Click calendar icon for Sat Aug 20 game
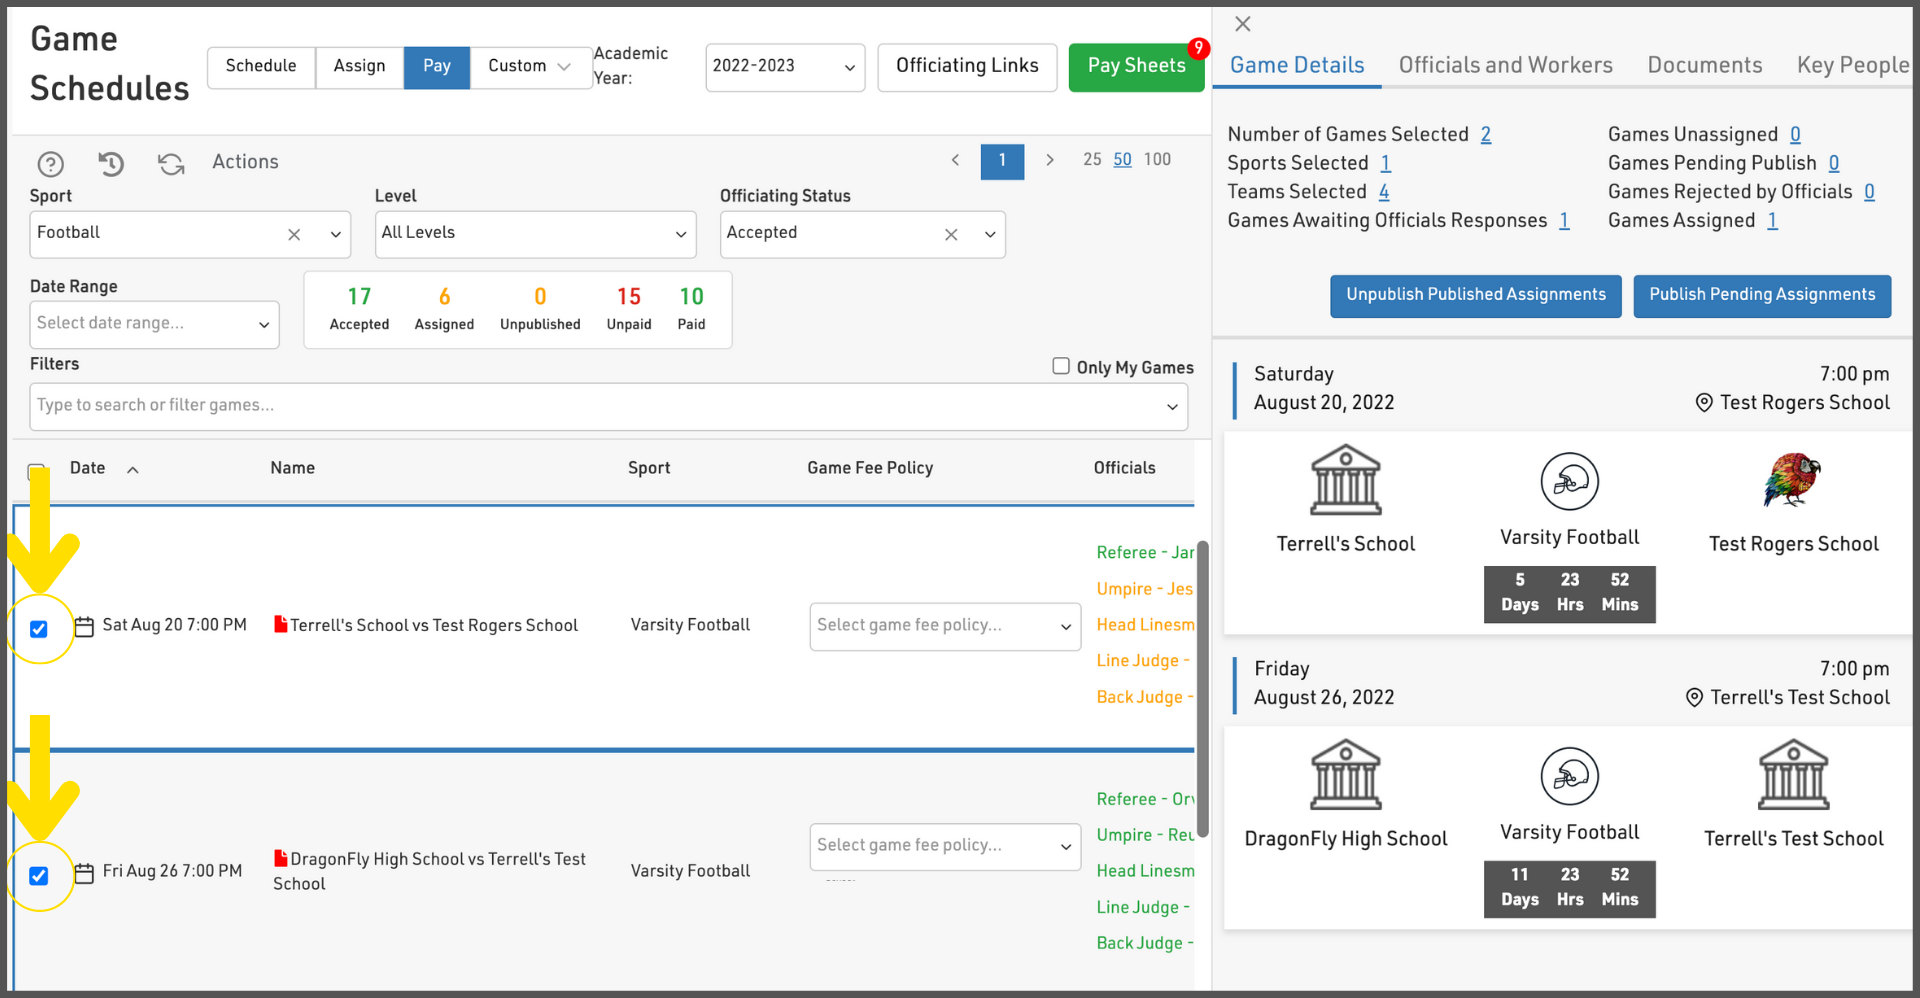Screen dimensions: 1920x998 pos(84,626)
